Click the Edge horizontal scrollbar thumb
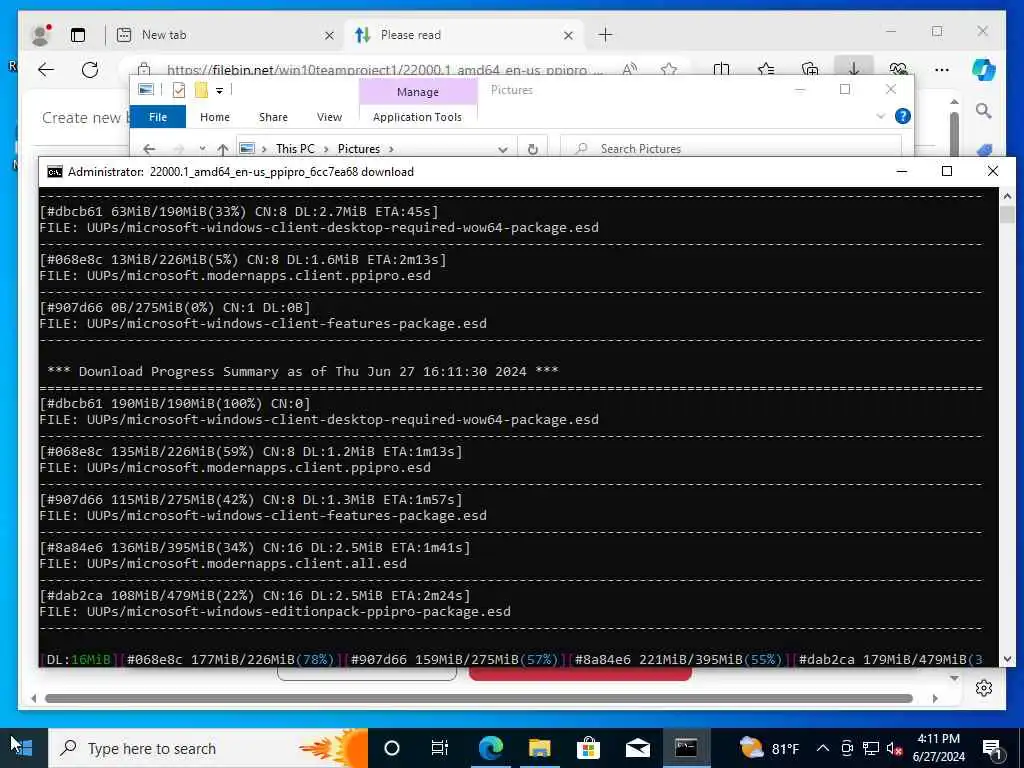 point(479,698)
